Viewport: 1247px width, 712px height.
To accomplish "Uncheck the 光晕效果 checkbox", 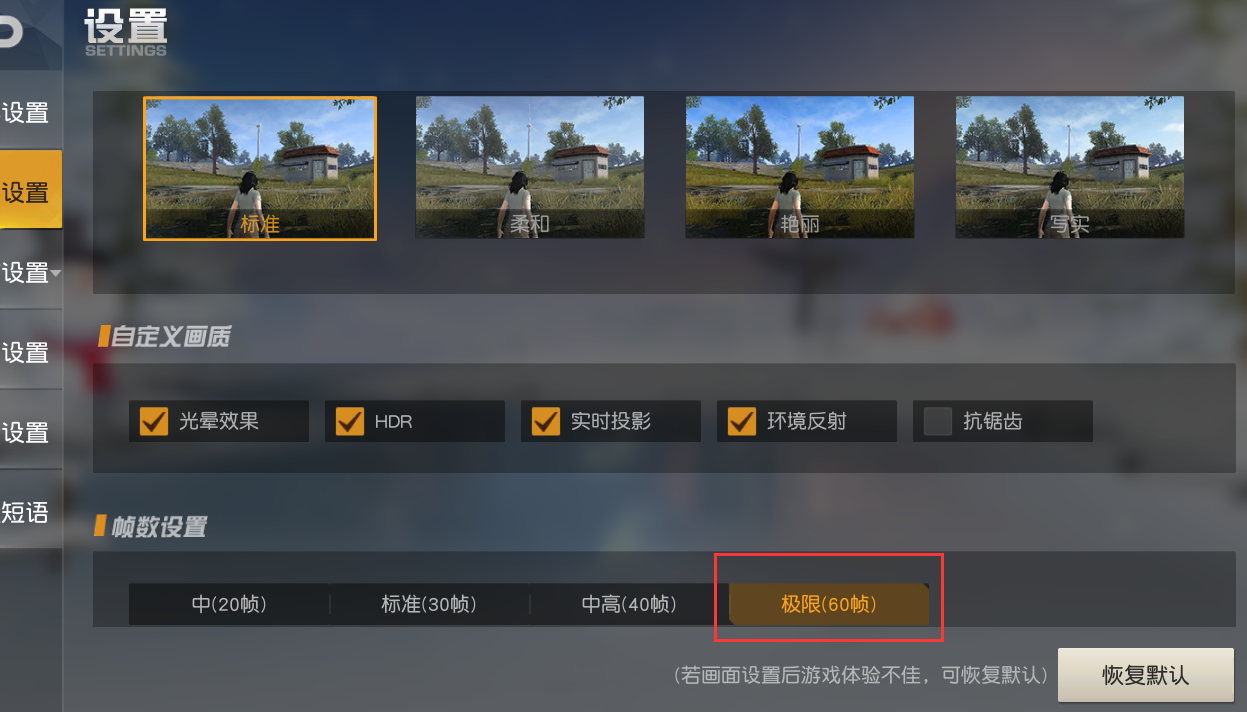I will click(x=153, y=421).
